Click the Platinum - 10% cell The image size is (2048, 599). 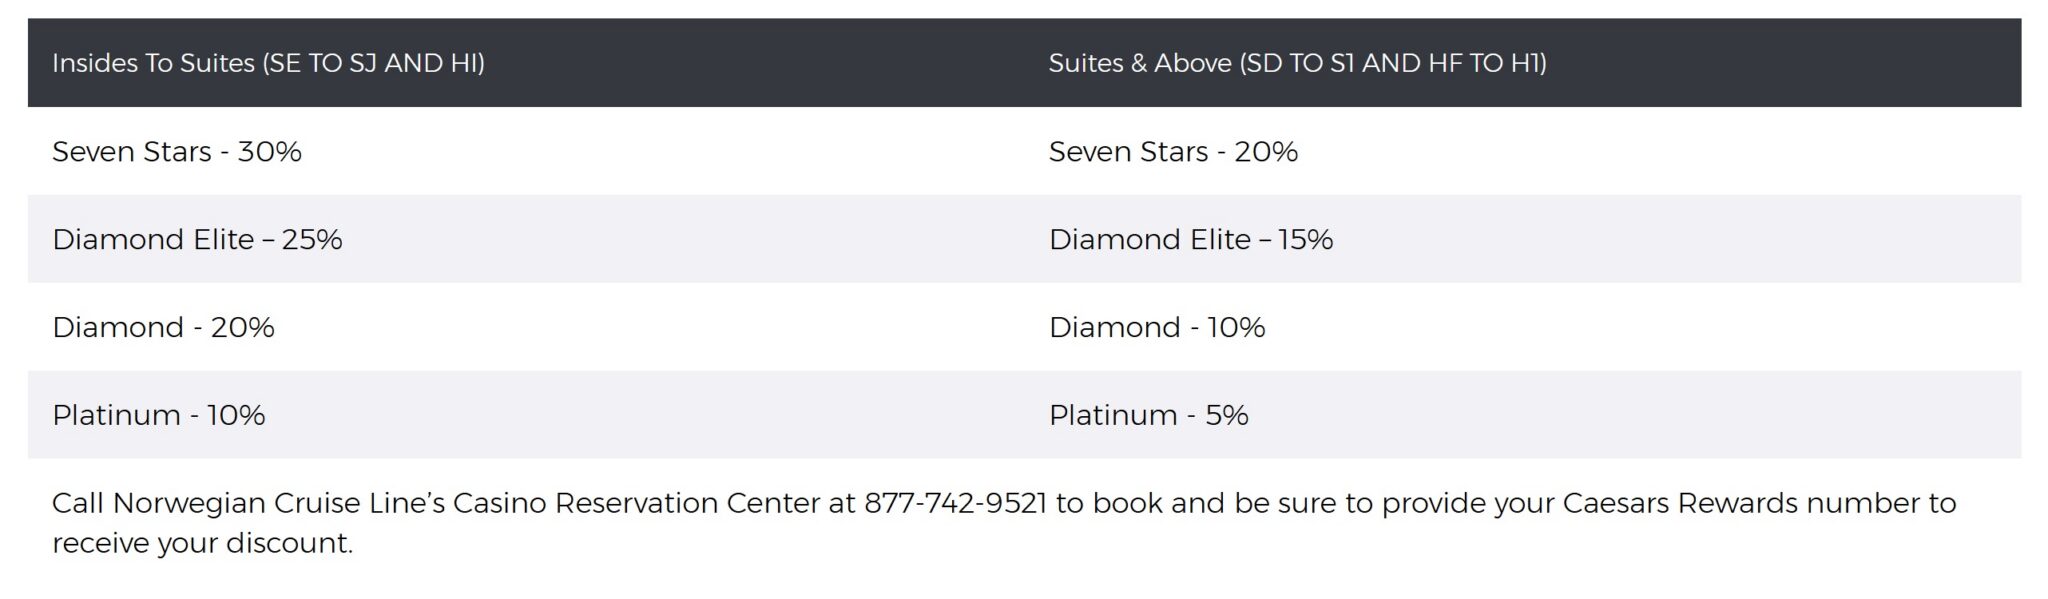click(x=158, y=415)
